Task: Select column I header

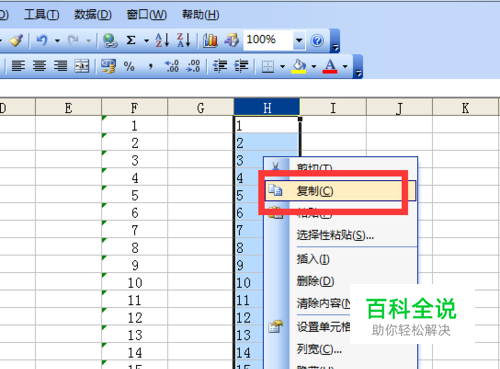Action: tap(333, 108)
